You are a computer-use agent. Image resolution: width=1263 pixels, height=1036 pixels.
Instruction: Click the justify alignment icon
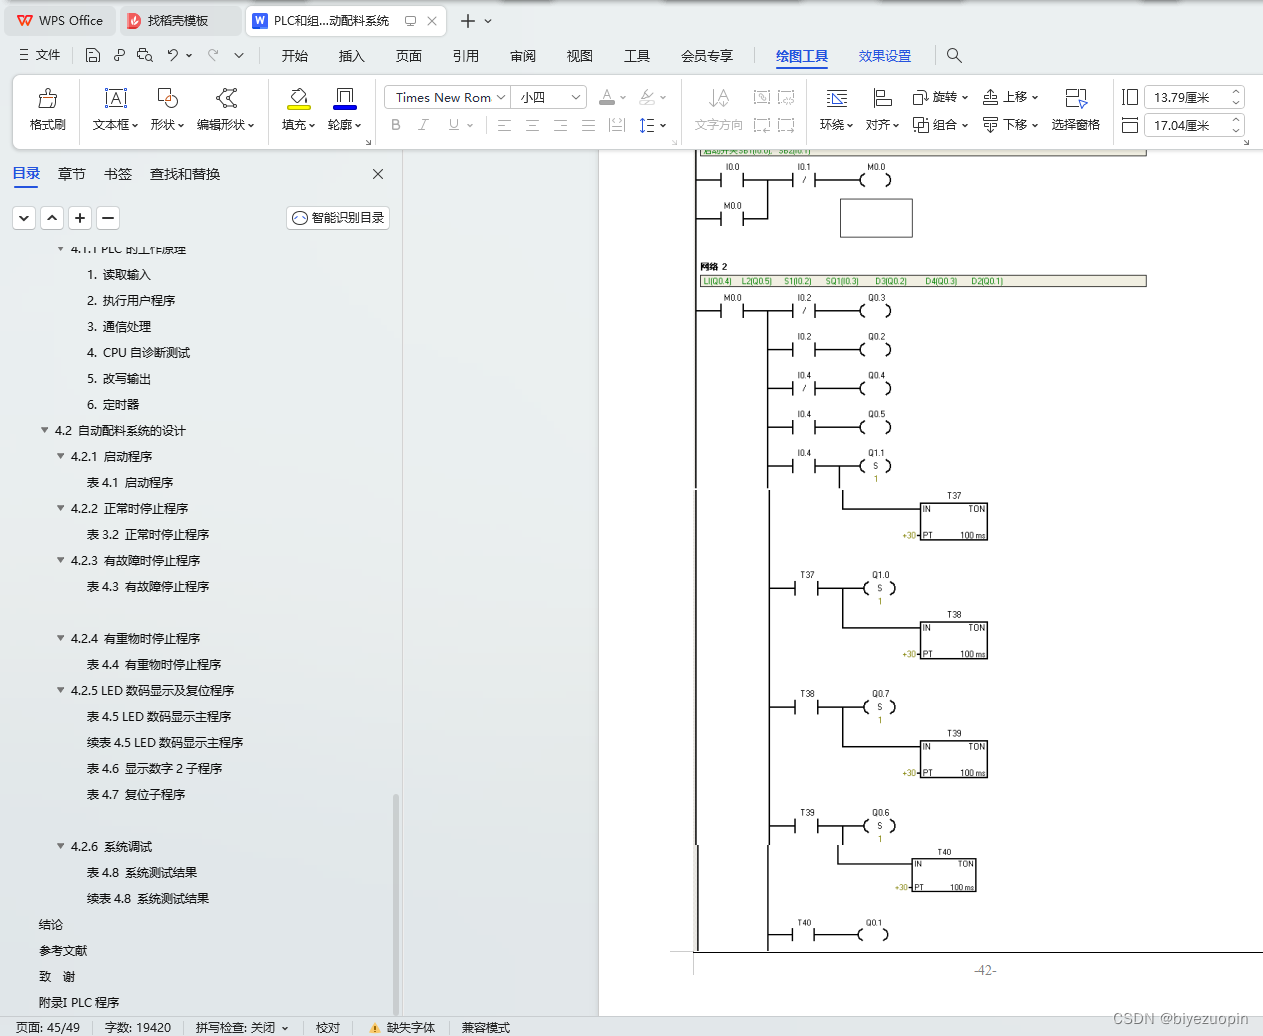click(x=588, y=125)
